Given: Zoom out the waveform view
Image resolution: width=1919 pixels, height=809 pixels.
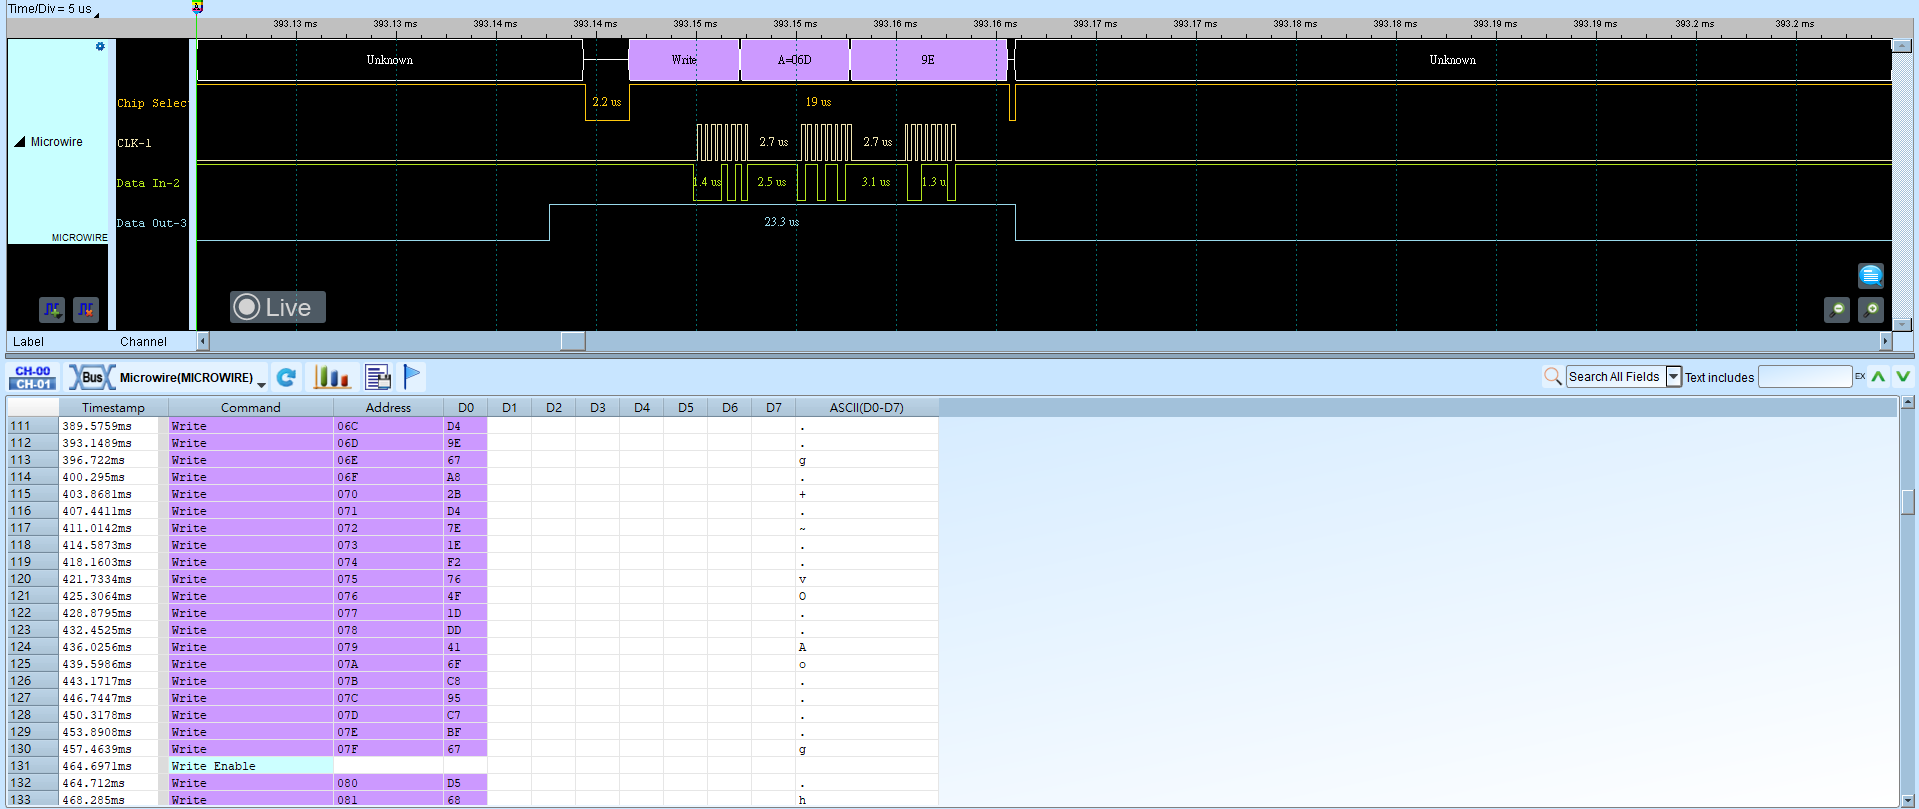Looking at the screenshot, I should (1837, 310).
